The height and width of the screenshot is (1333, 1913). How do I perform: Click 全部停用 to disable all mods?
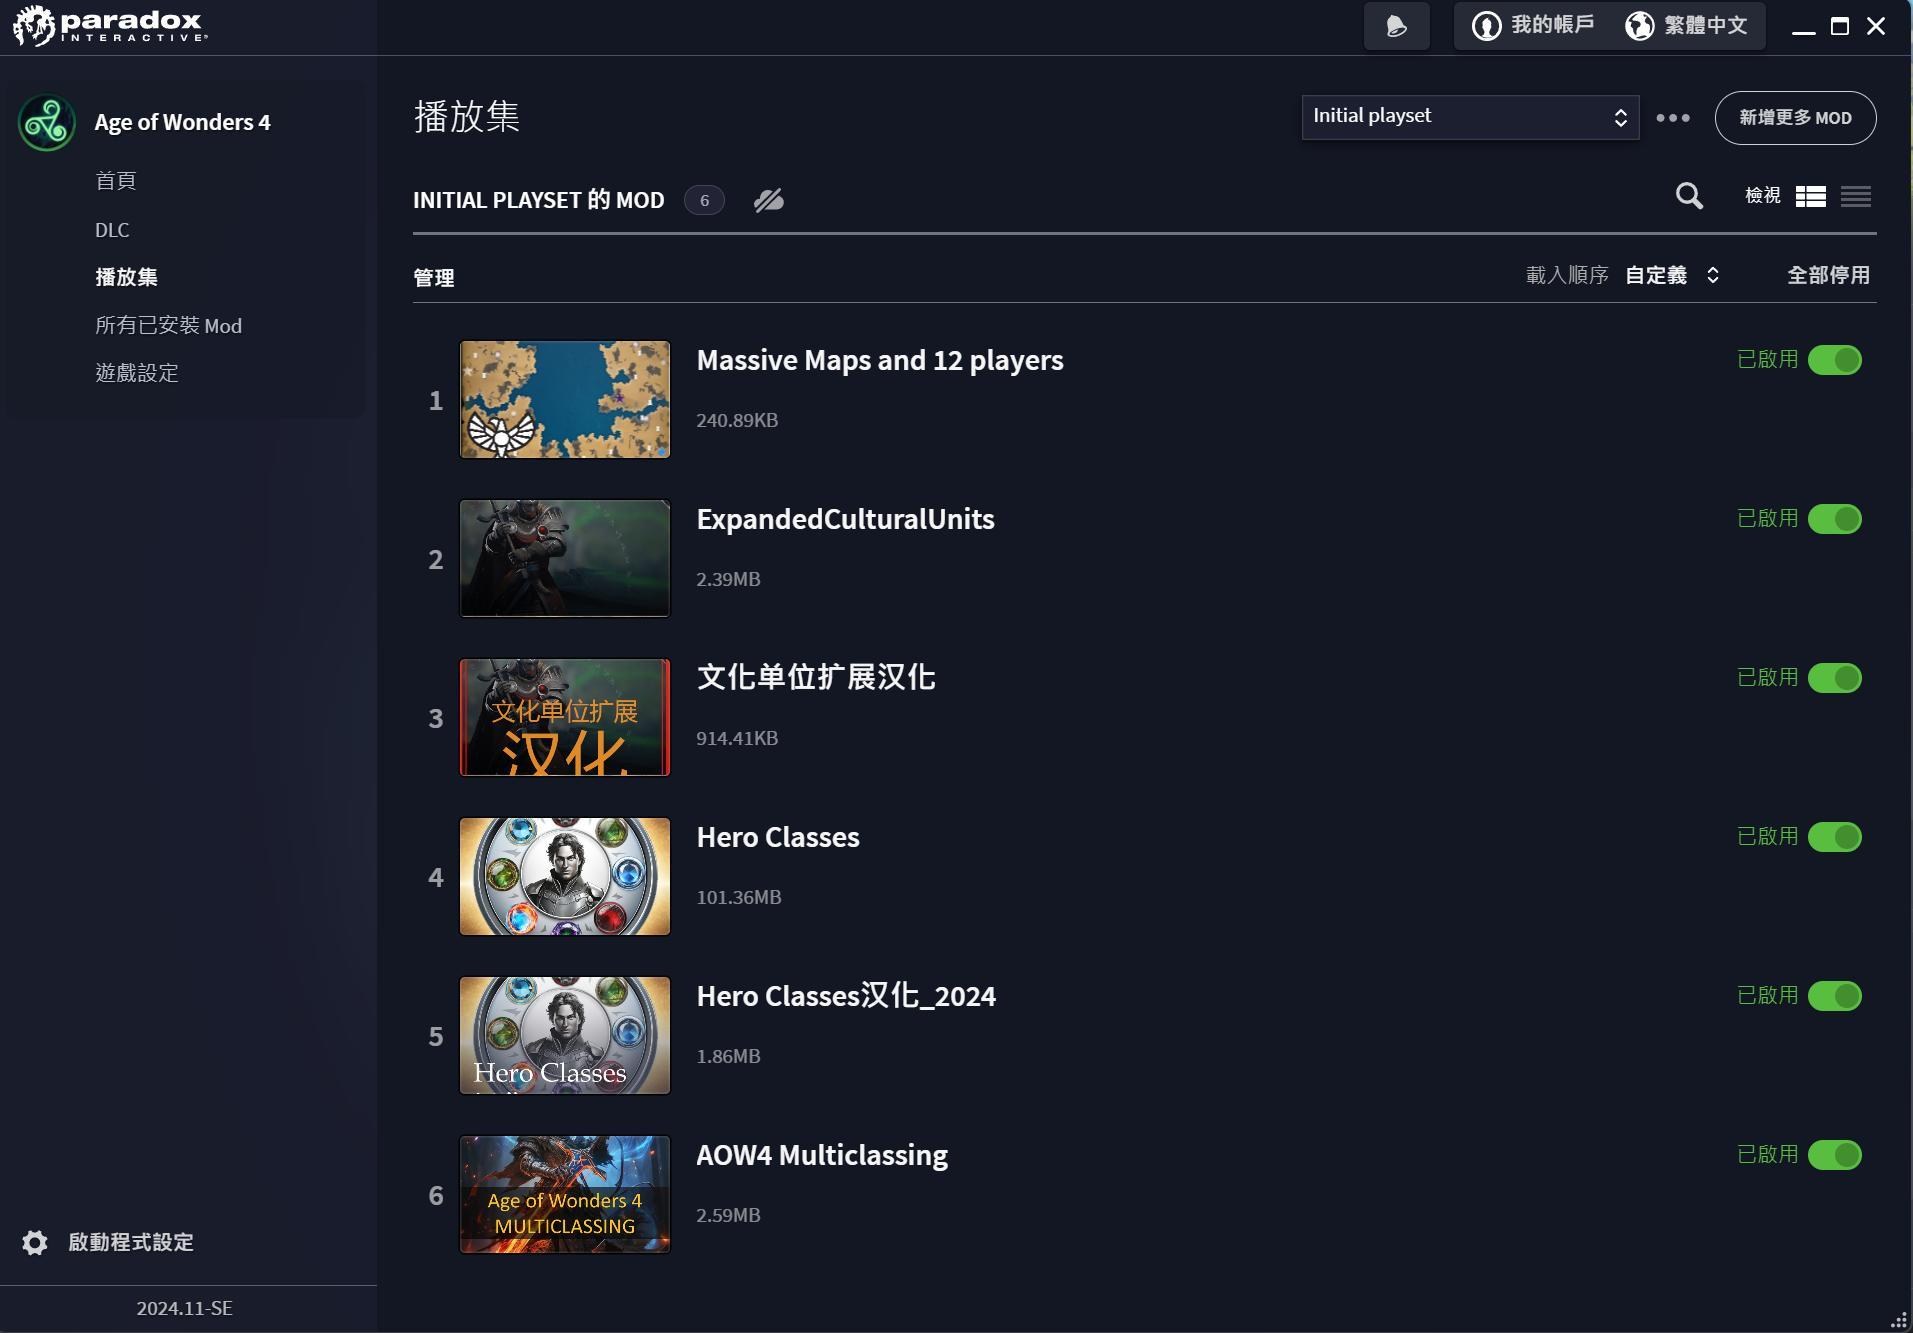tap(1828, 275)
